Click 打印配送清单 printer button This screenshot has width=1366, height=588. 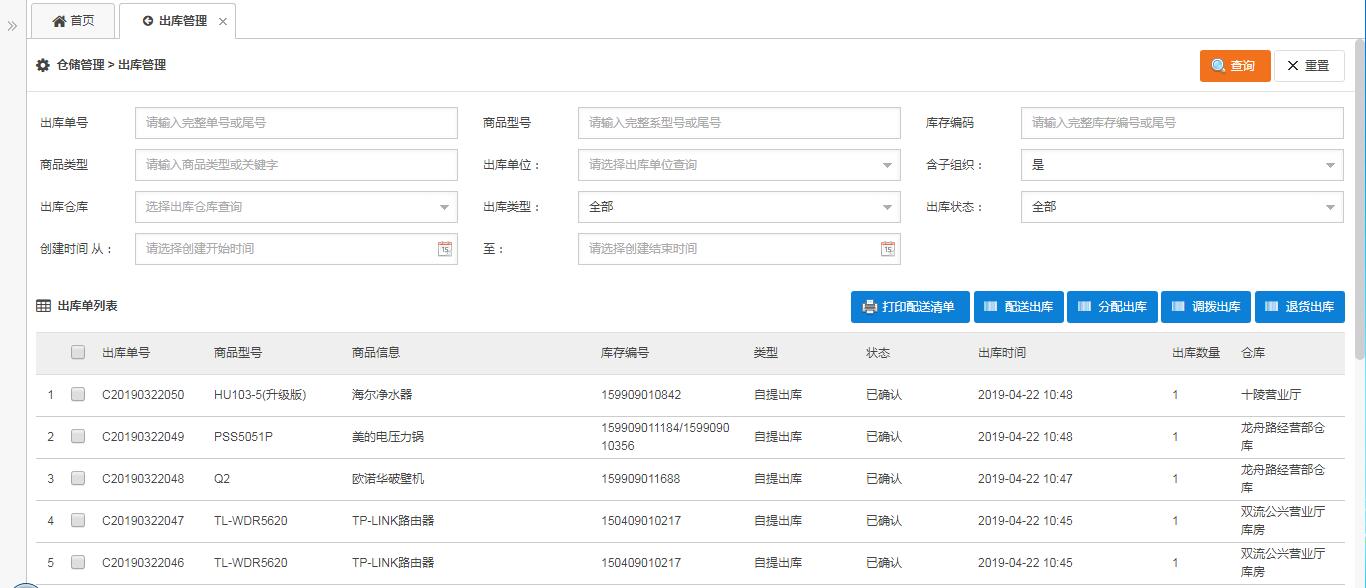[x=910, y=307]
